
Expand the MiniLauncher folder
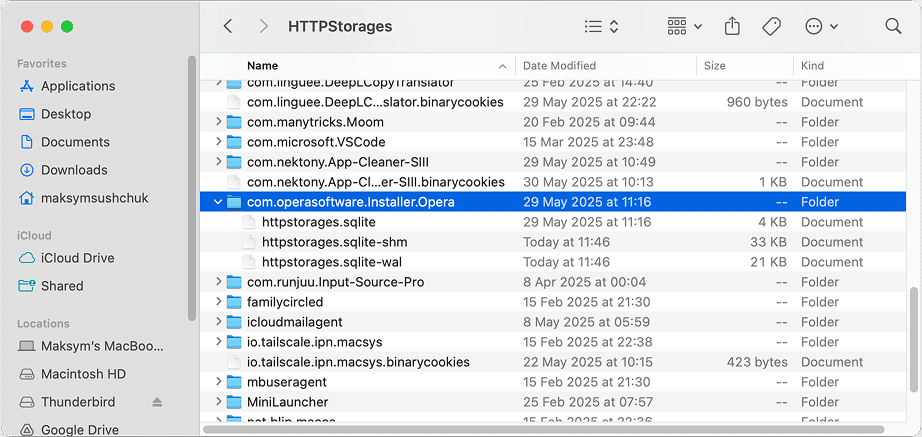218,402
